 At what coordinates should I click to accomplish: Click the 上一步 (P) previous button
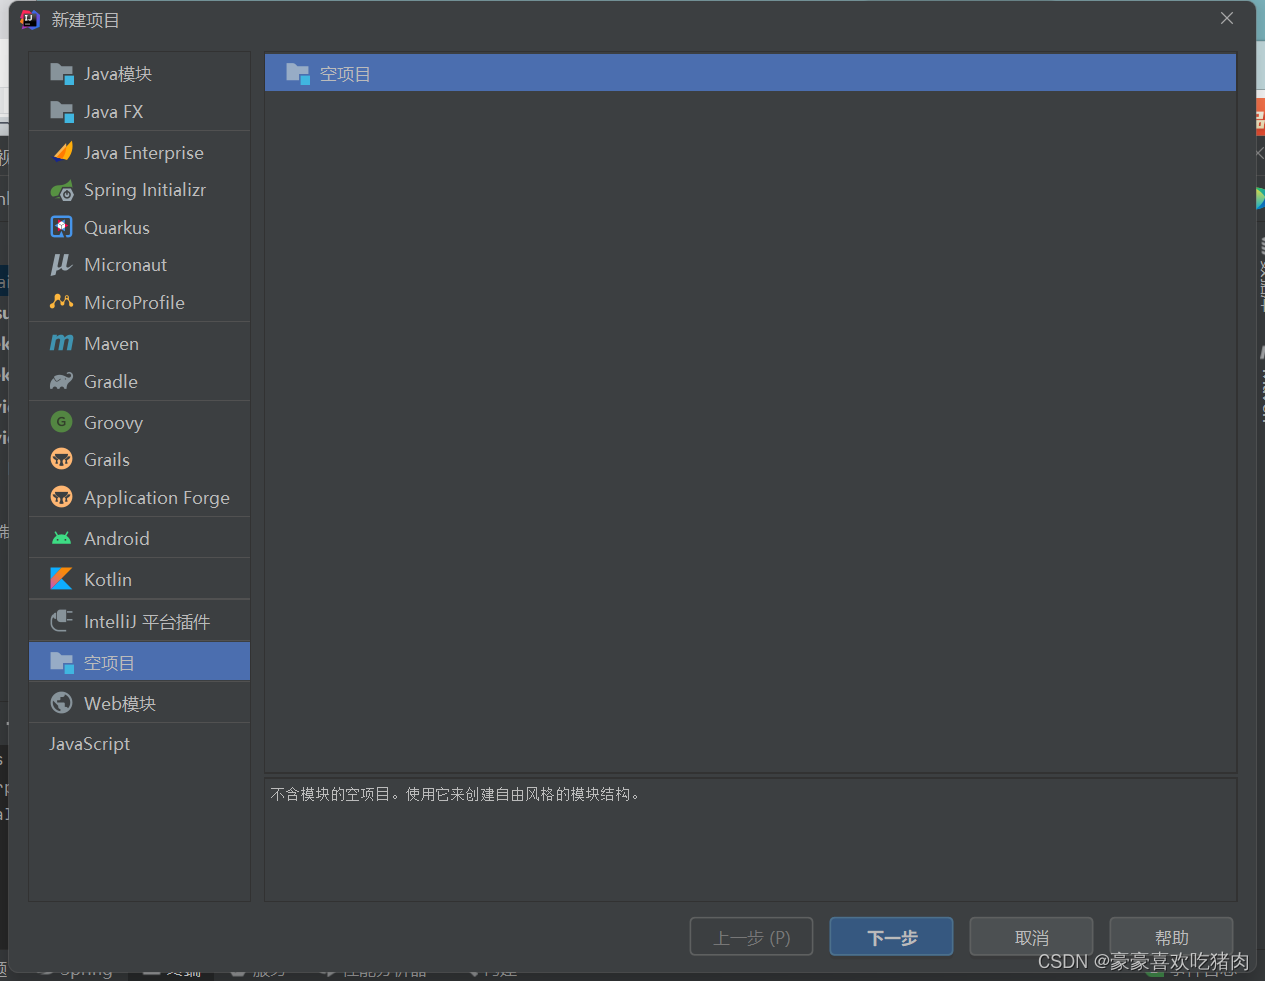[751, 937]
